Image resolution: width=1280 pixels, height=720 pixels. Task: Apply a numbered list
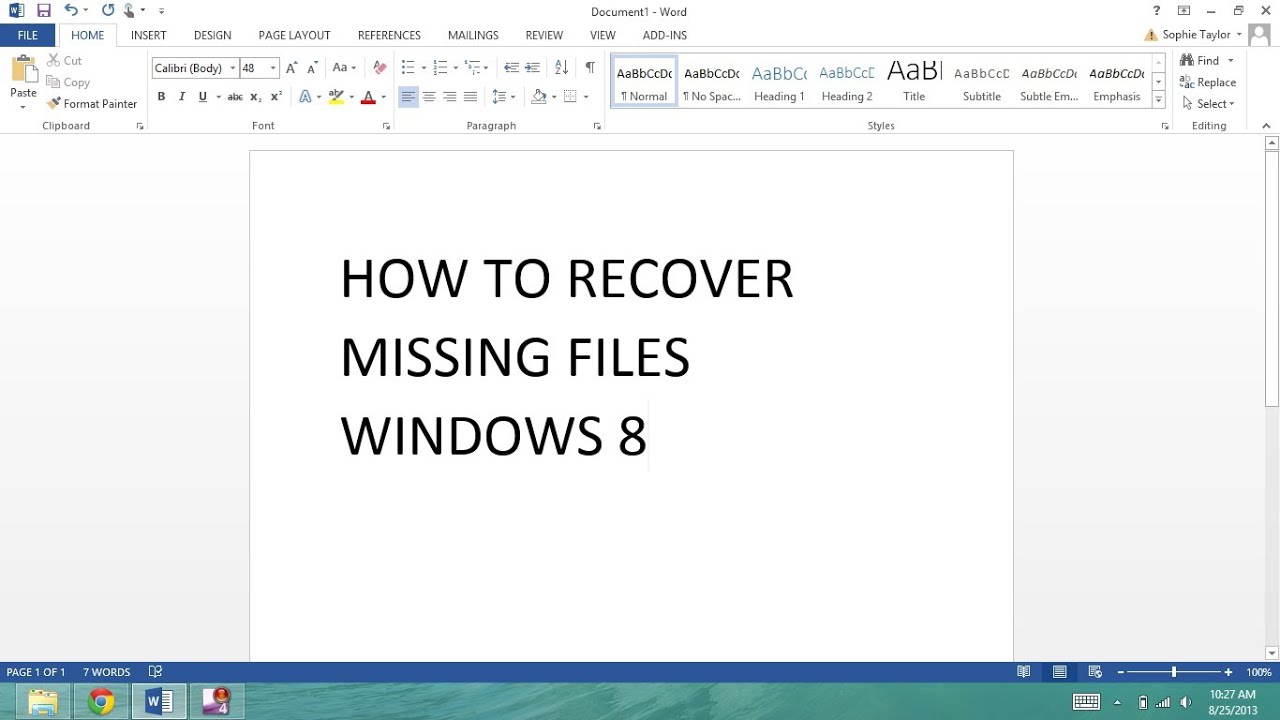(x=440, y=68)
